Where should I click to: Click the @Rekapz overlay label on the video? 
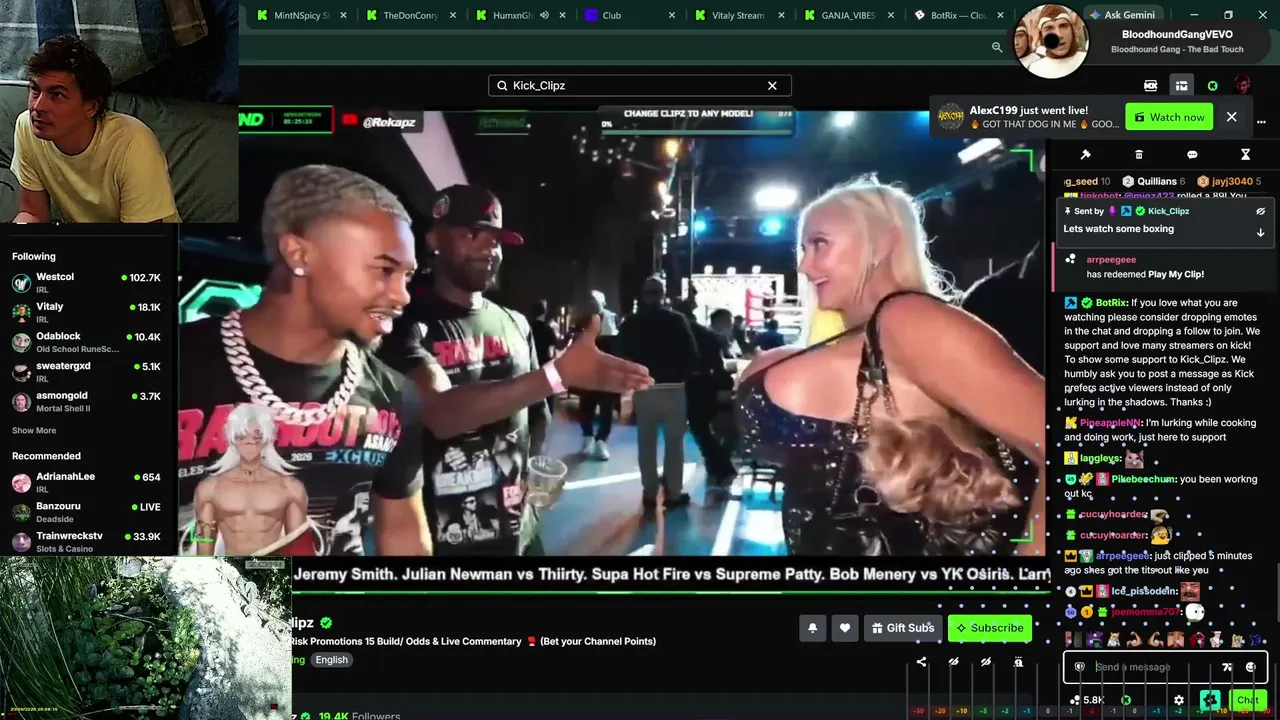point(380,122)
